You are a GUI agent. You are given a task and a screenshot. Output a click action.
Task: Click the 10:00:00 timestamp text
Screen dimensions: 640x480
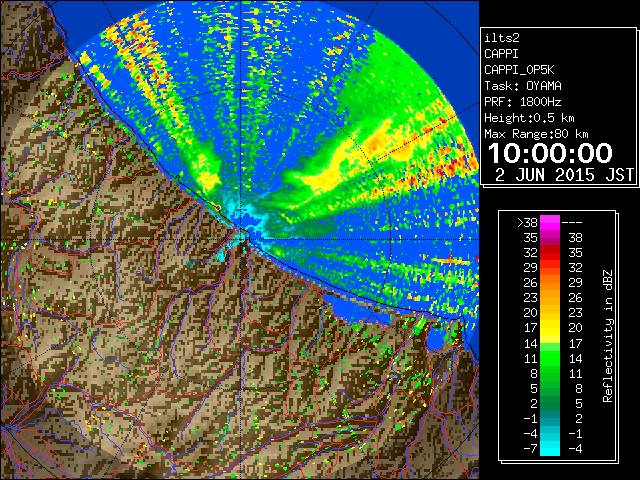[x=550, y=153]
